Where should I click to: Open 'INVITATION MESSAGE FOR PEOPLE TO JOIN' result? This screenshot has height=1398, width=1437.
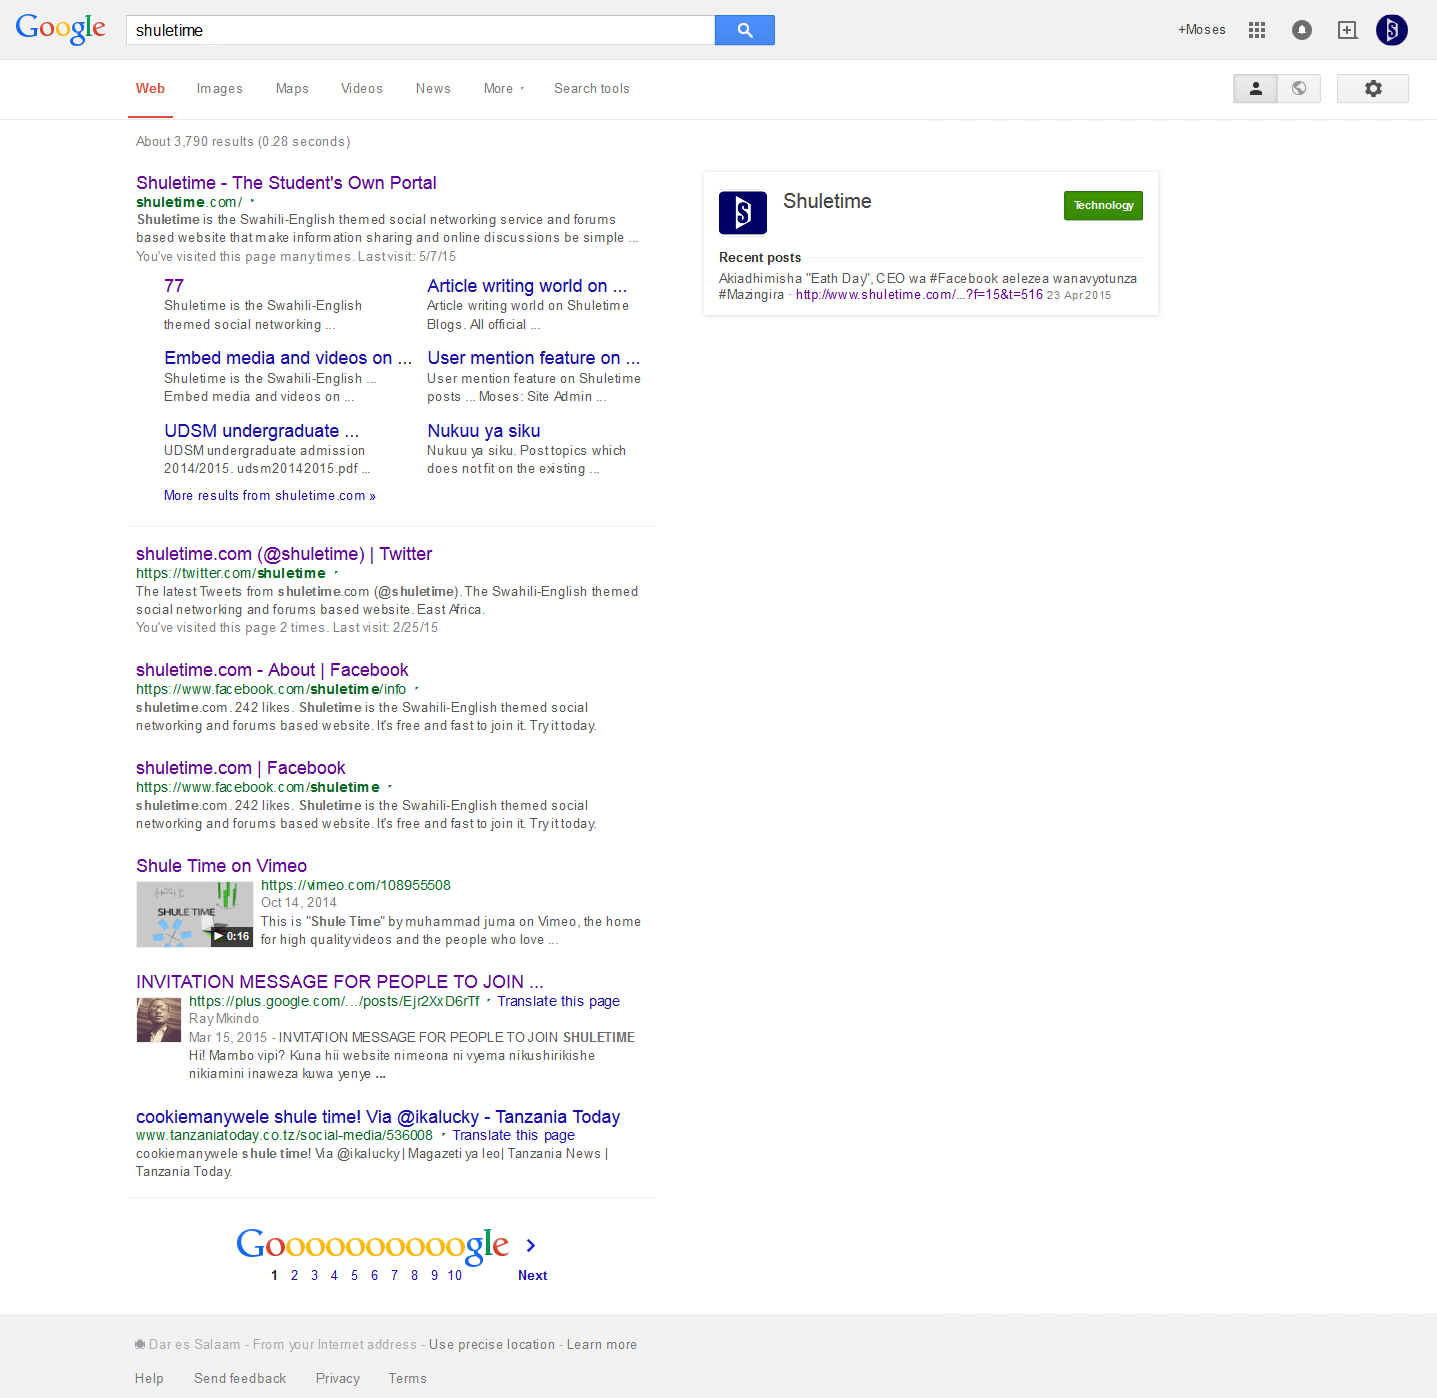[340, 982]
